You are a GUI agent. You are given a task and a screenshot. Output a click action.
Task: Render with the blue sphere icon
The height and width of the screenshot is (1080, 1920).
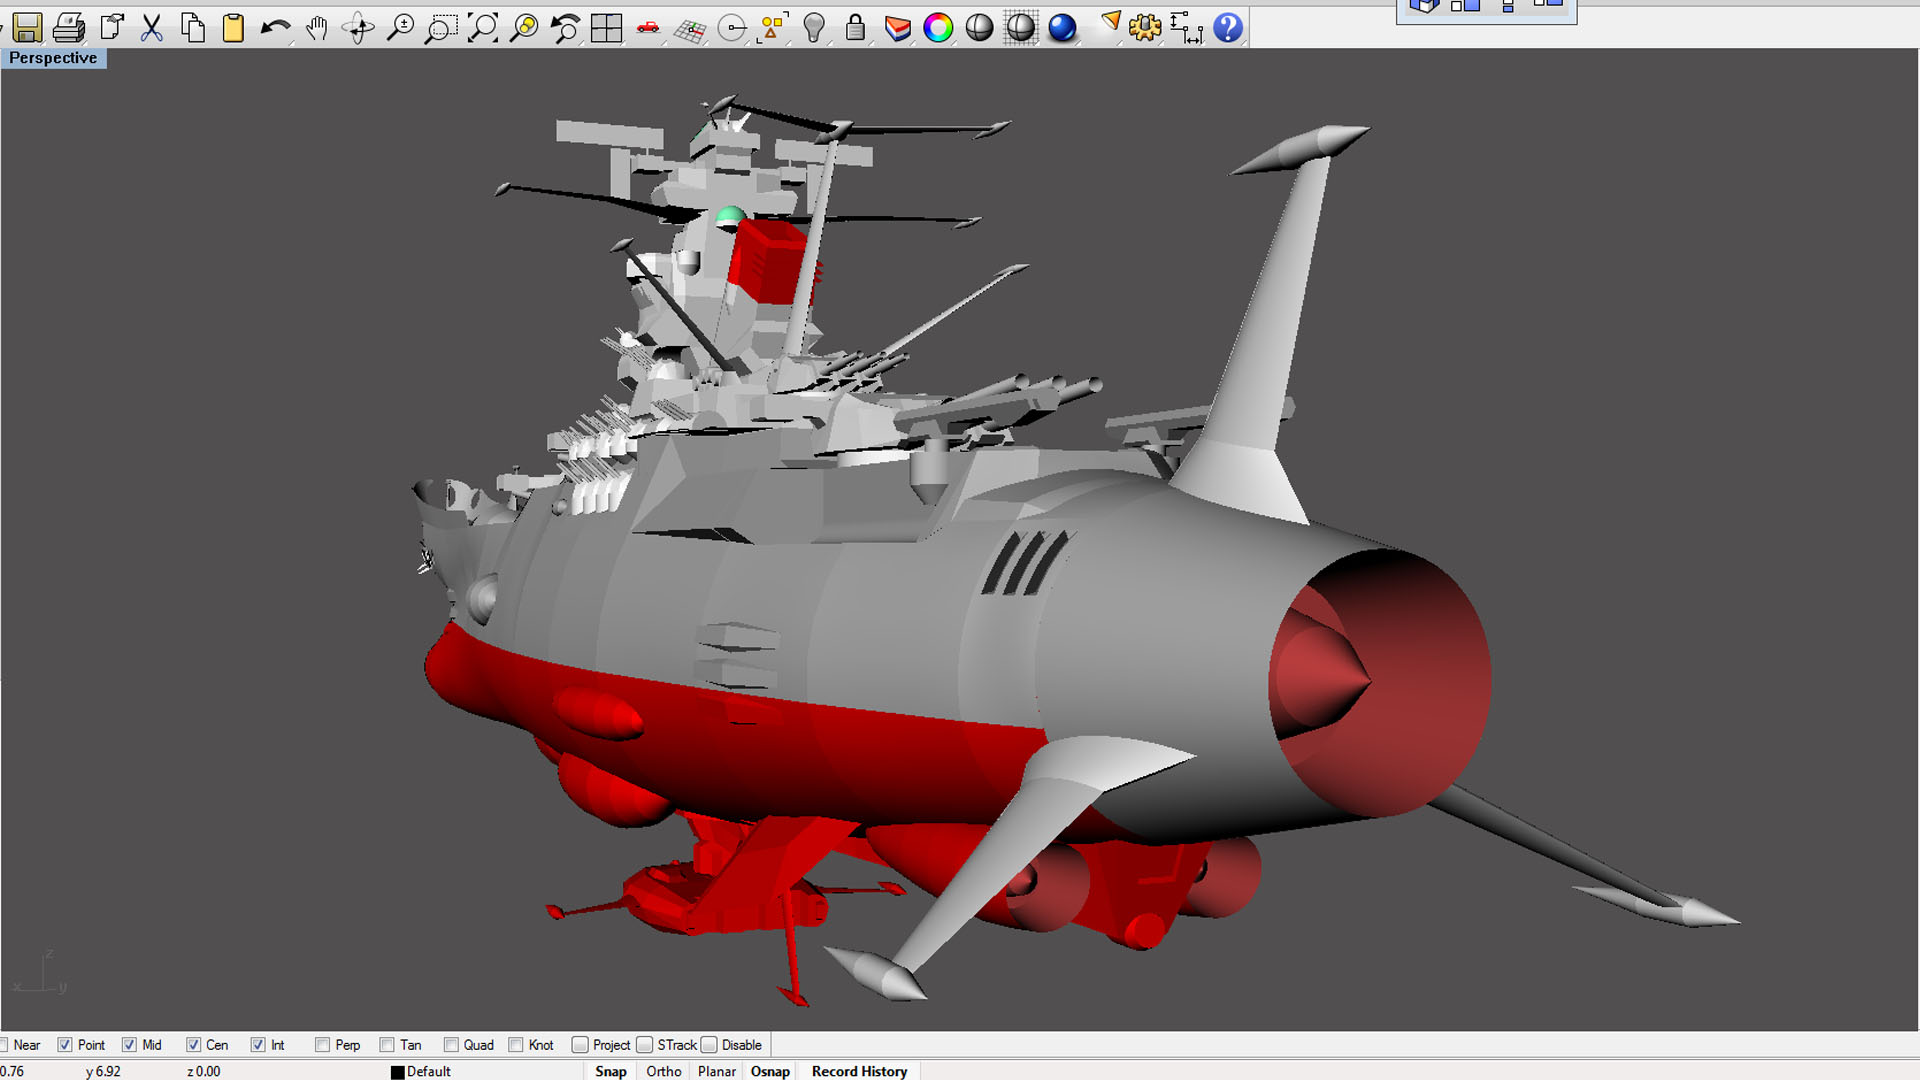tap(1062, 27)
